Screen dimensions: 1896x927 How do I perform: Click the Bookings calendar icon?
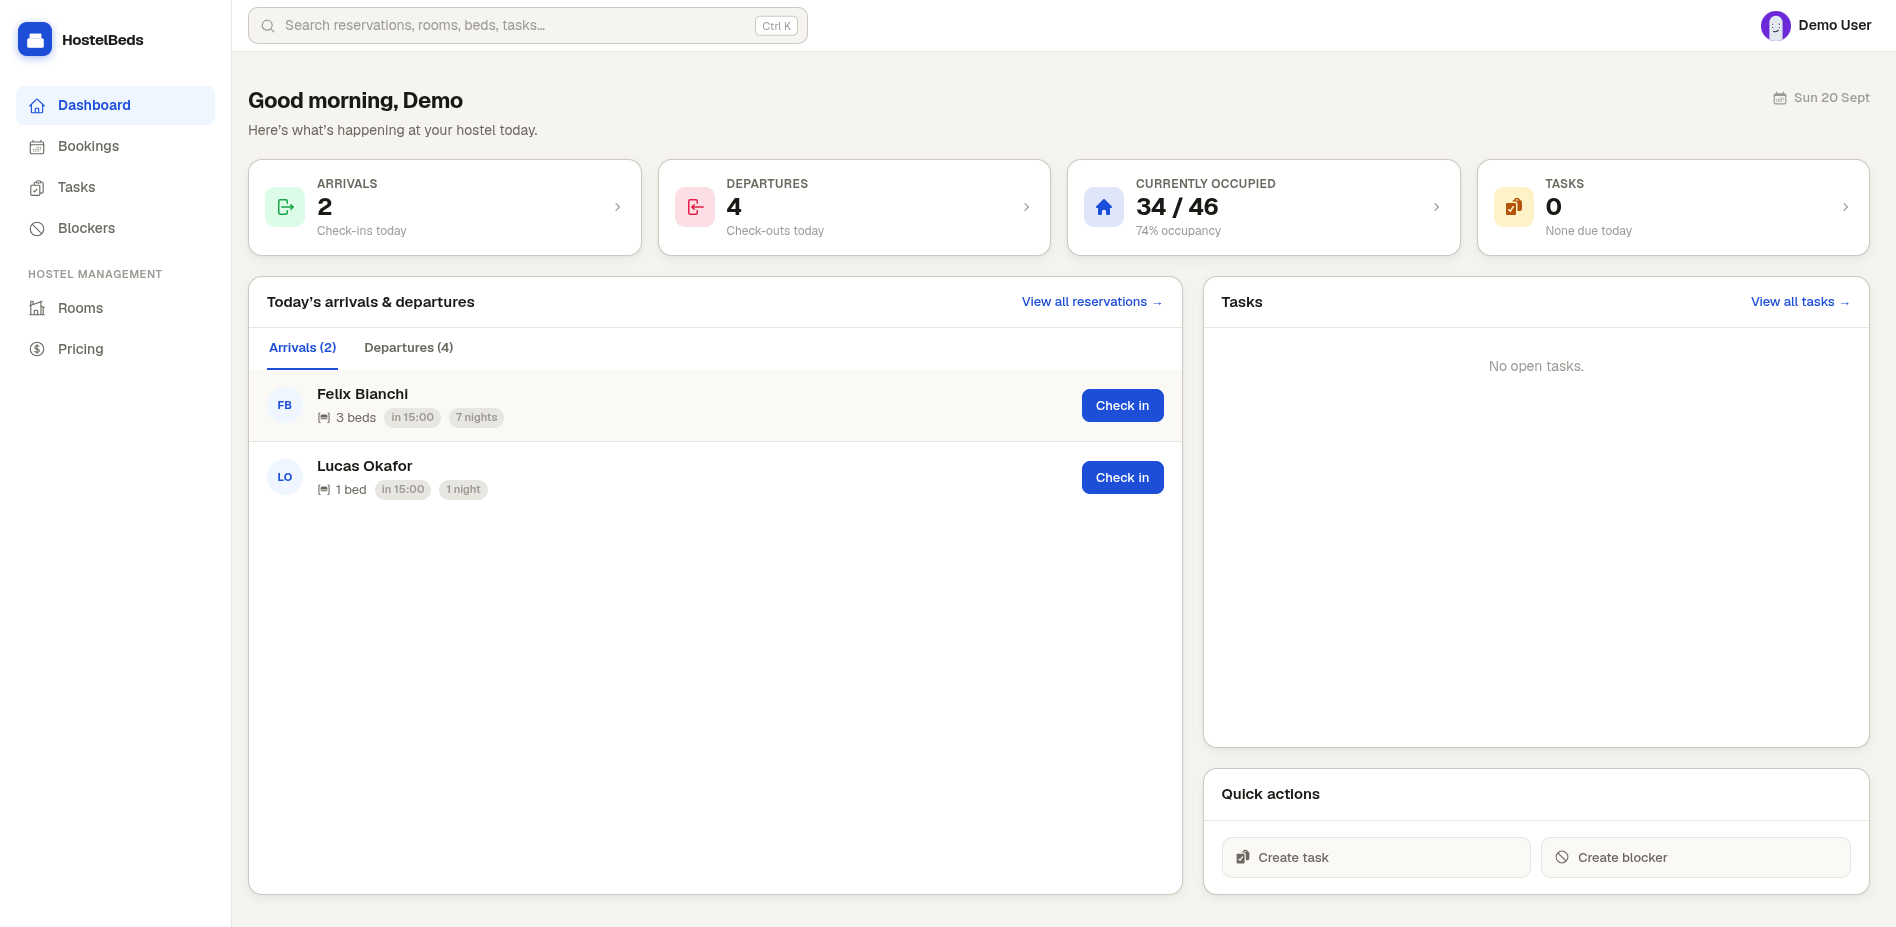pos(37,147)
